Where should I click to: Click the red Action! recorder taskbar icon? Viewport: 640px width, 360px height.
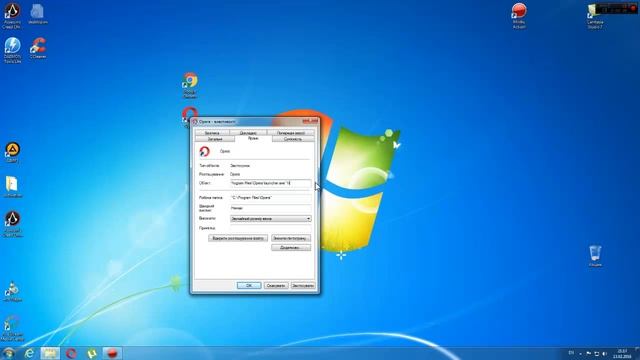[112, 353]
